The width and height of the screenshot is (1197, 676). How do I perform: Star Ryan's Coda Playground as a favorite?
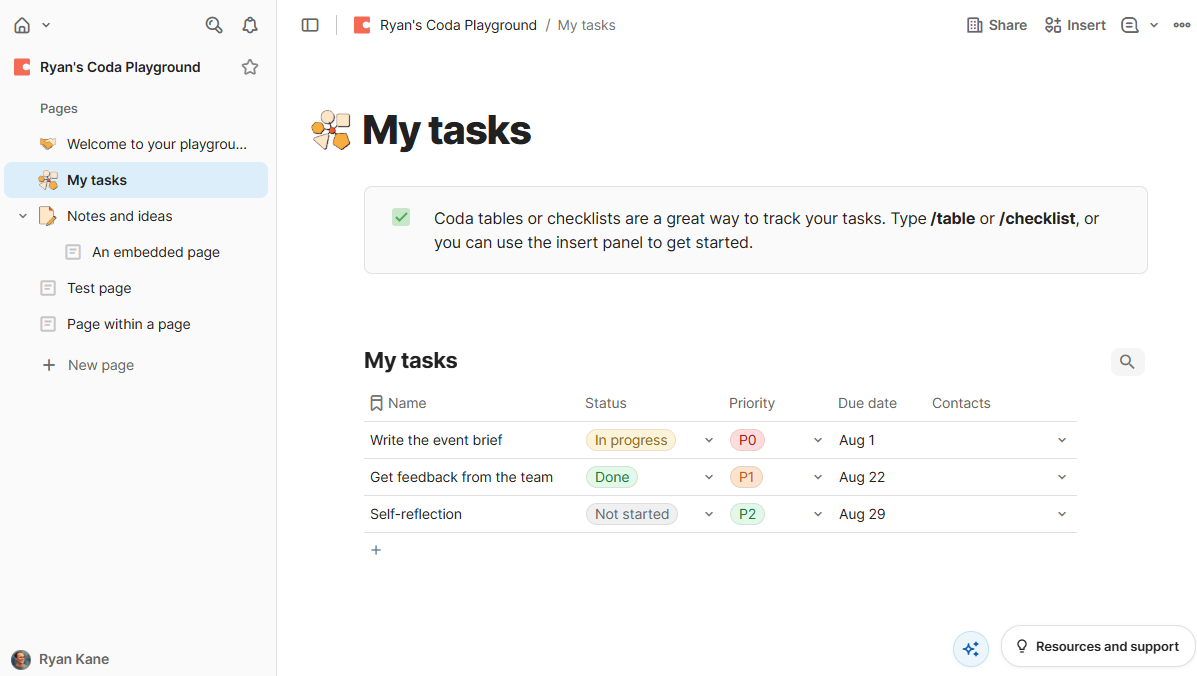(249, 66)
